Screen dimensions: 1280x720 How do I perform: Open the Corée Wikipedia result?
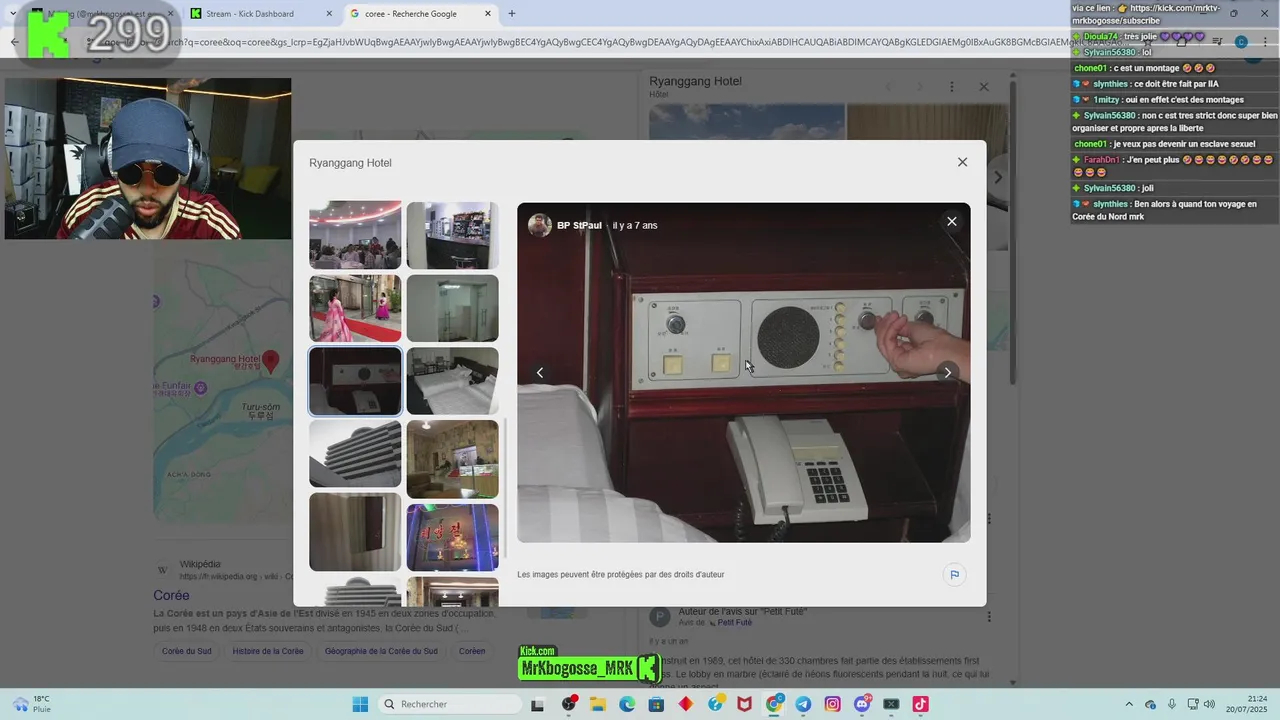point(171,595)
